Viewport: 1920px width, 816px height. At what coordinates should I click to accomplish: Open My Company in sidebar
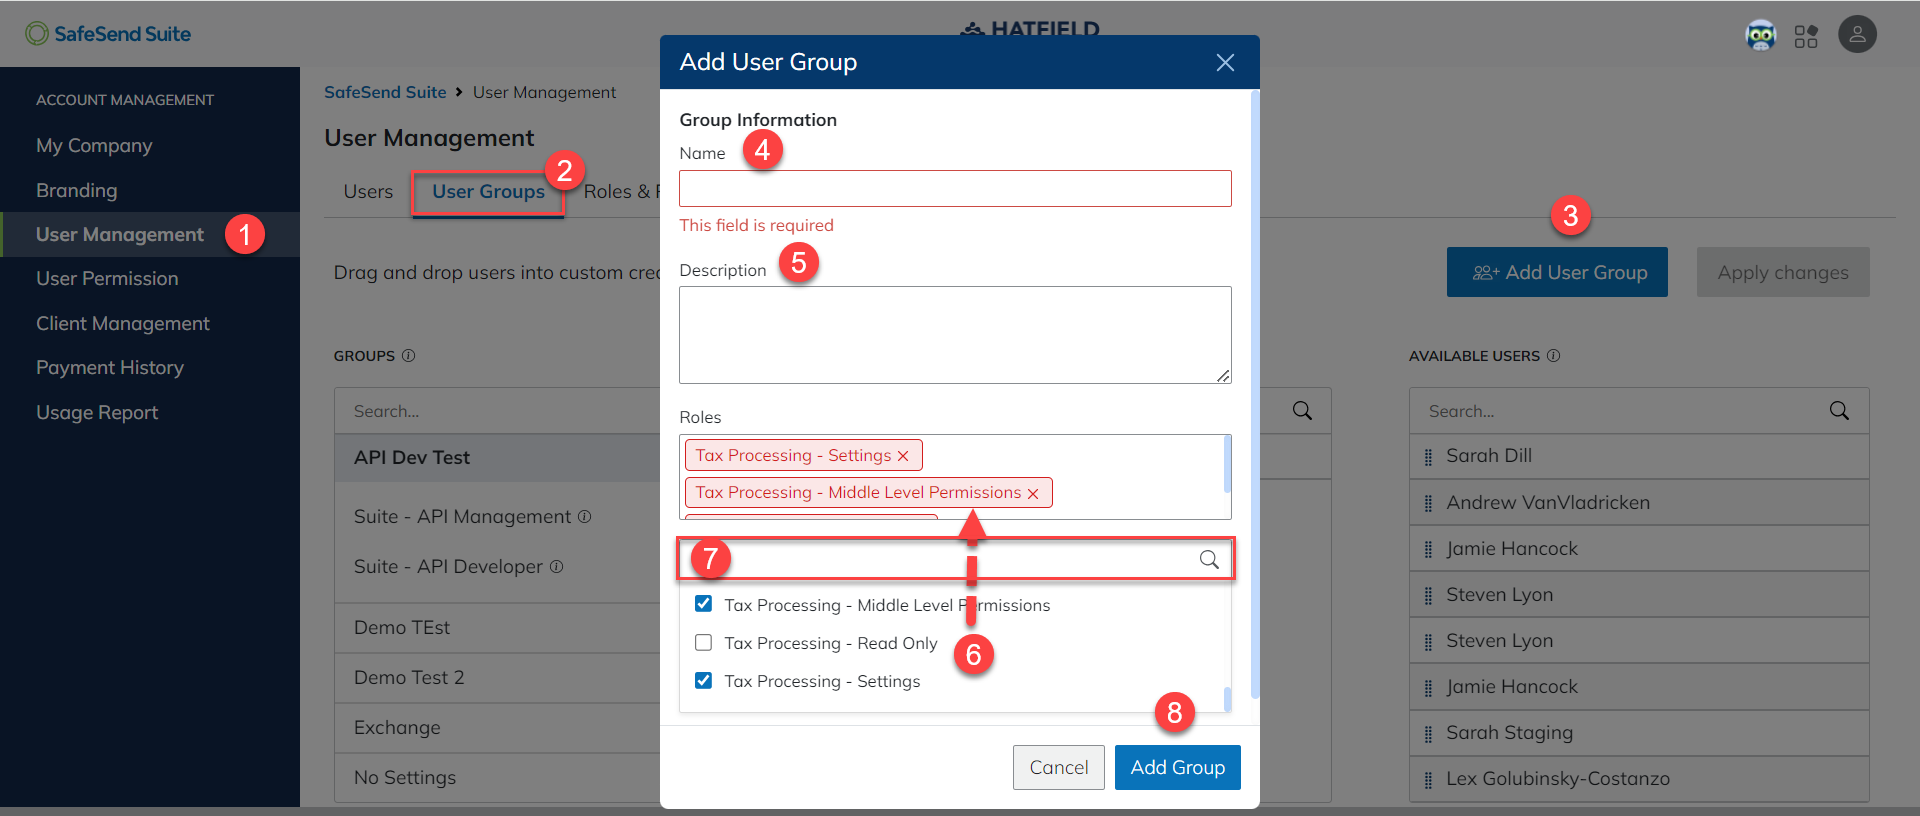click(x=94, y=146)
